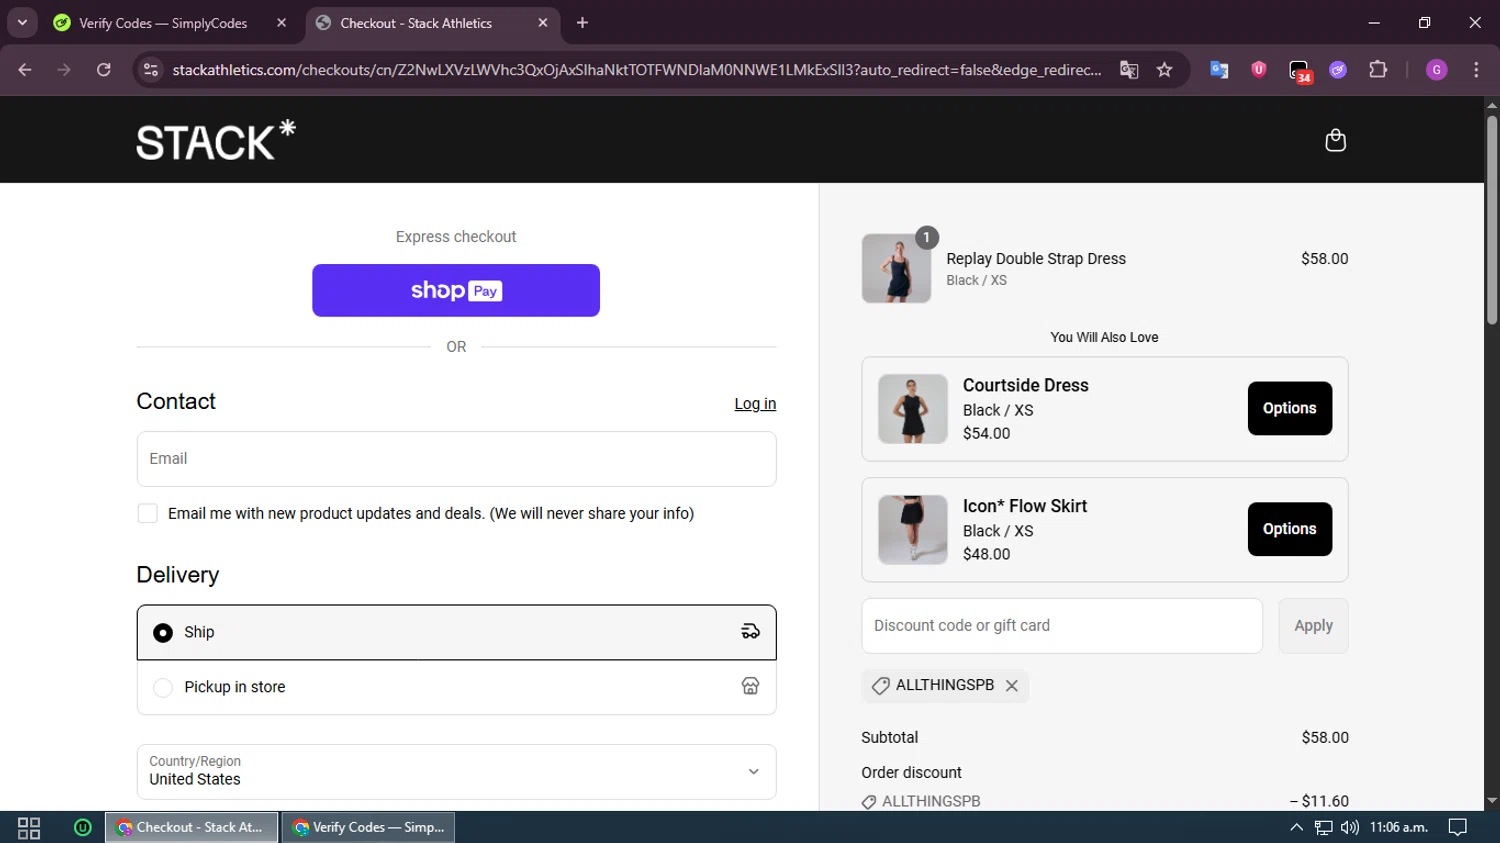This screenshot has width=1500, height=843.
Task: Select the Pickup in store option
Action: pyautogui.click(x=456, y=687)
